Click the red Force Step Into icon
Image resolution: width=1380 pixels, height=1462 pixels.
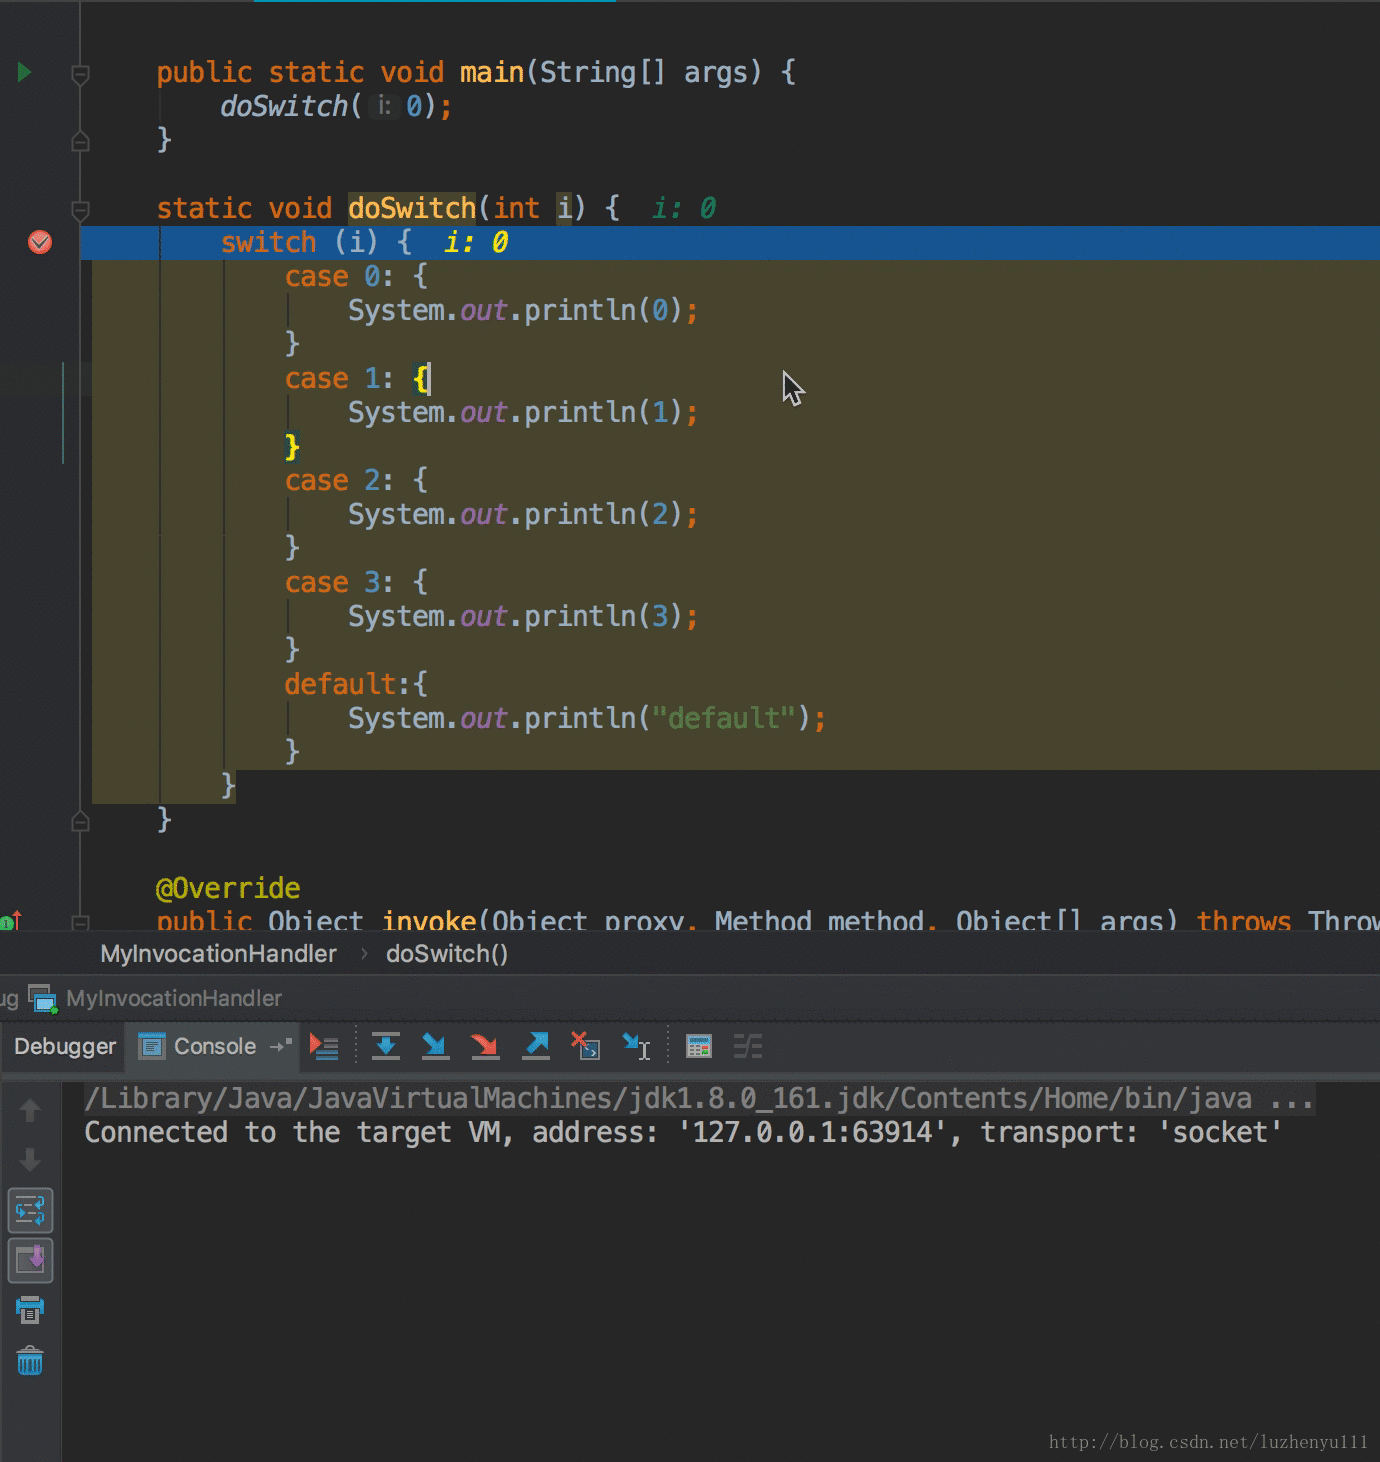click(x=485, y=1047)
